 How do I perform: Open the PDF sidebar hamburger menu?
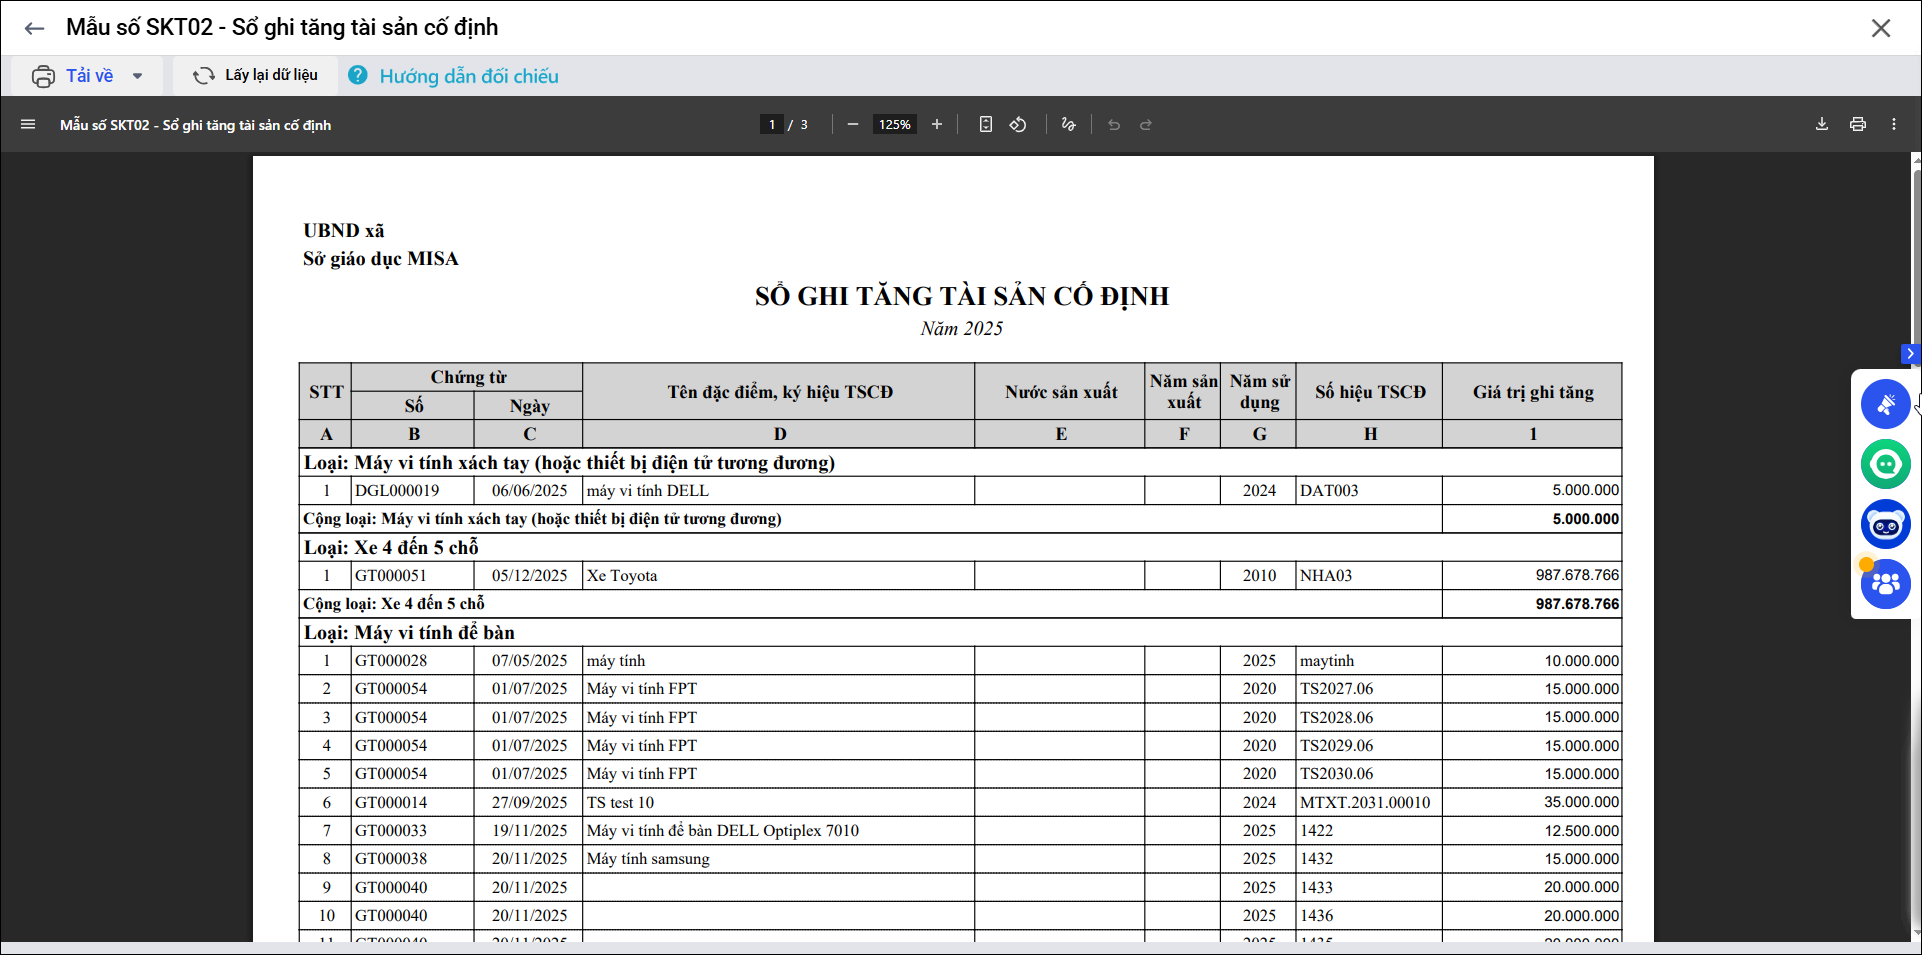(x=28, y=125)
